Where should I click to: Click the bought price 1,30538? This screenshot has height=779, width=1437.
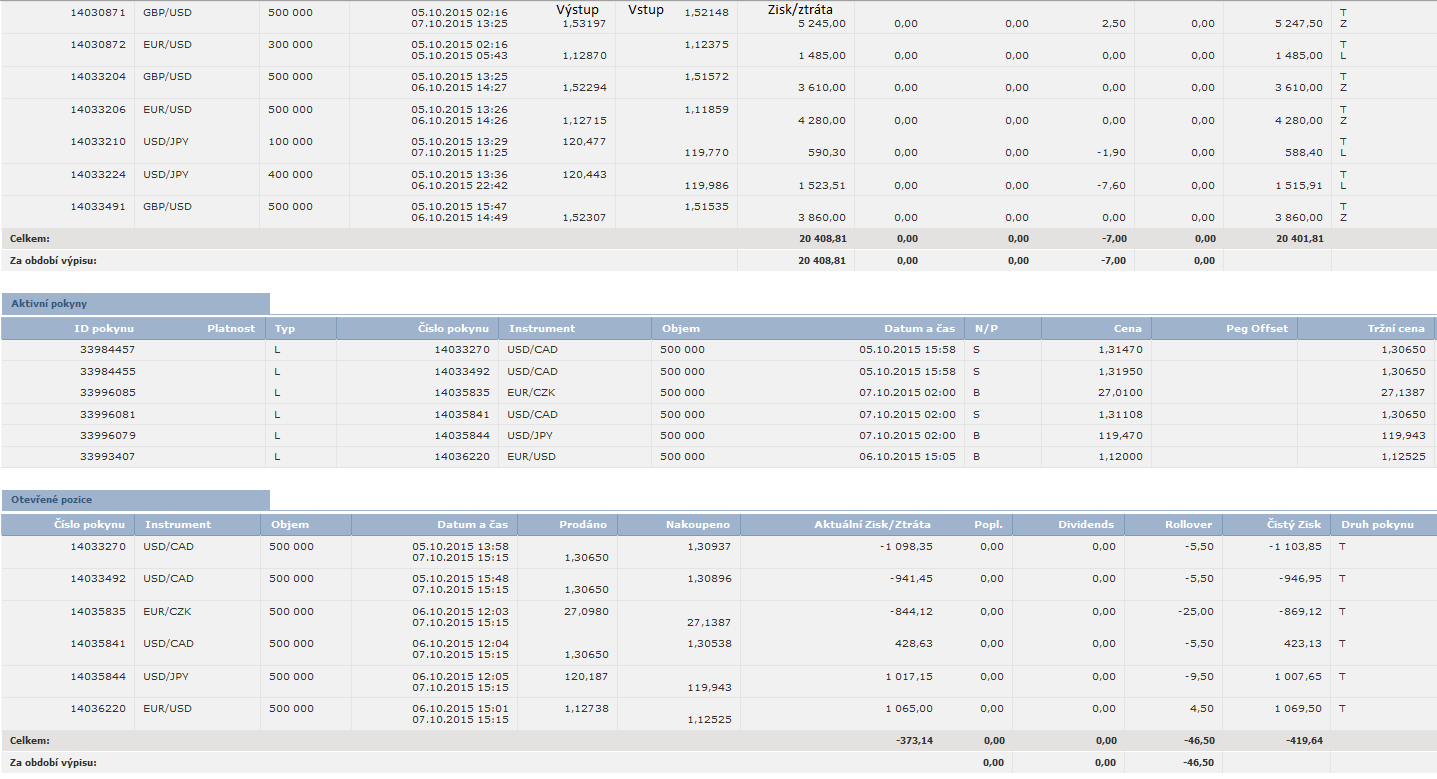pos(709,644)
